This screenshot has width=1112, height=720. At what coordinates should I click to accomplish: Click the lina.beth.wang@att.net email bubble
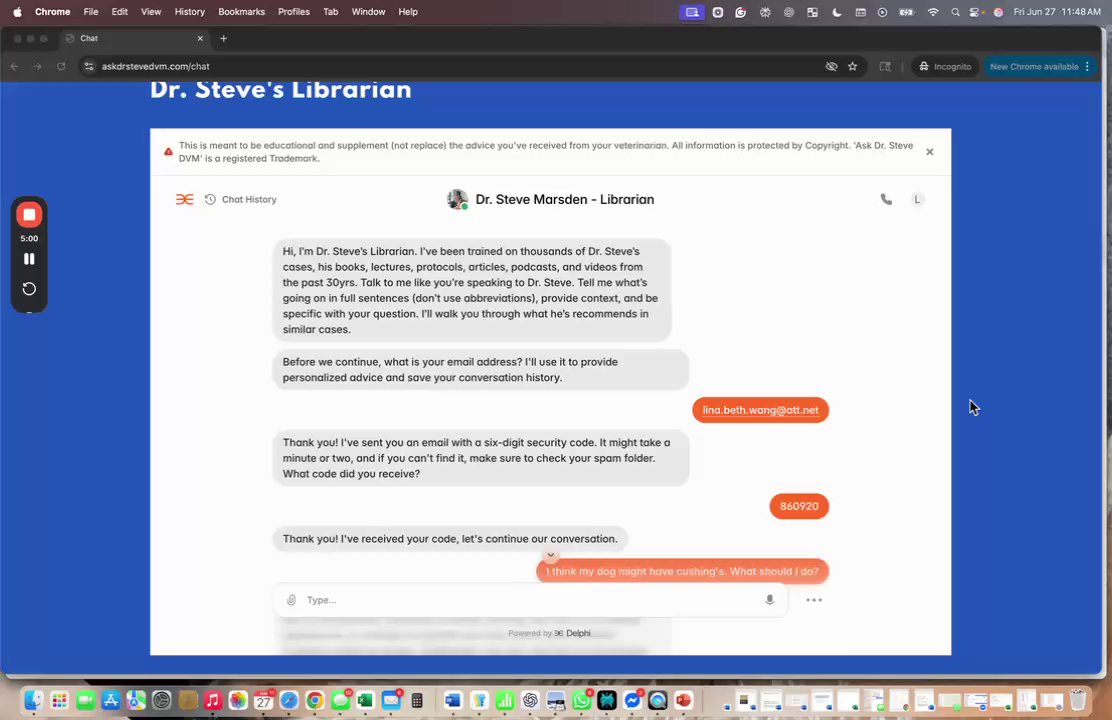(760, 410)
